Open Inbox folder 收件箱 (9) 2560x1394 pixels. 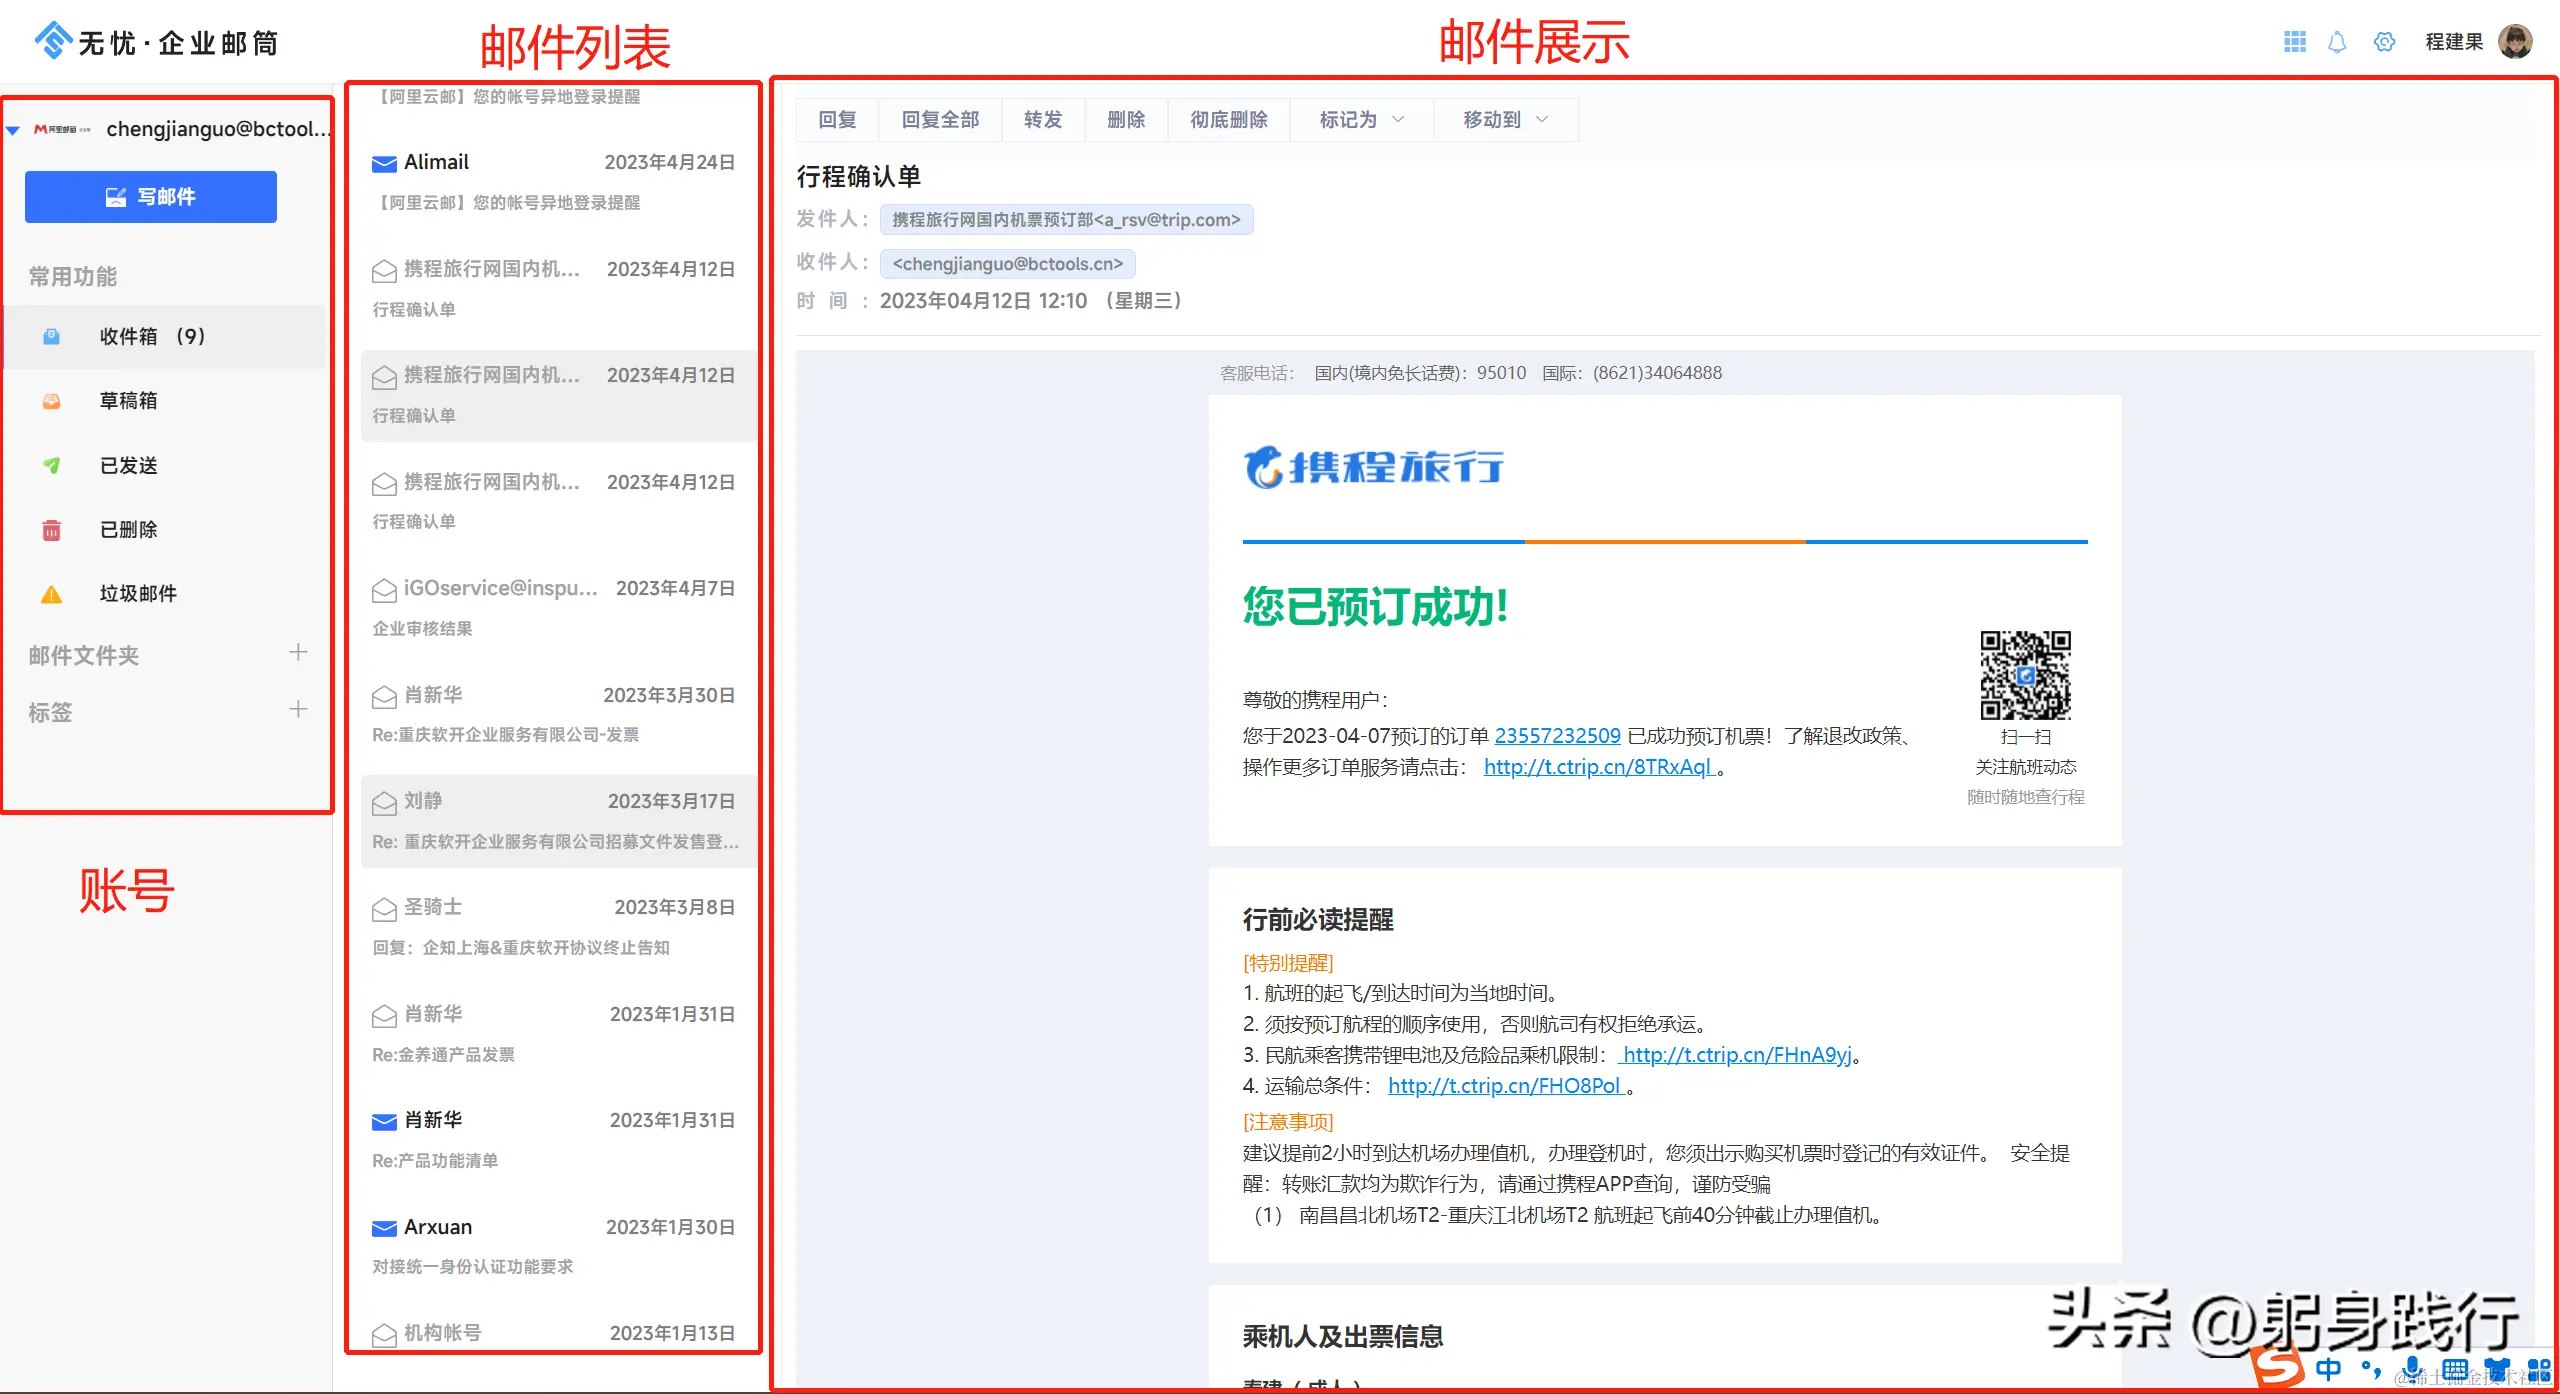[x=152, y=337]
